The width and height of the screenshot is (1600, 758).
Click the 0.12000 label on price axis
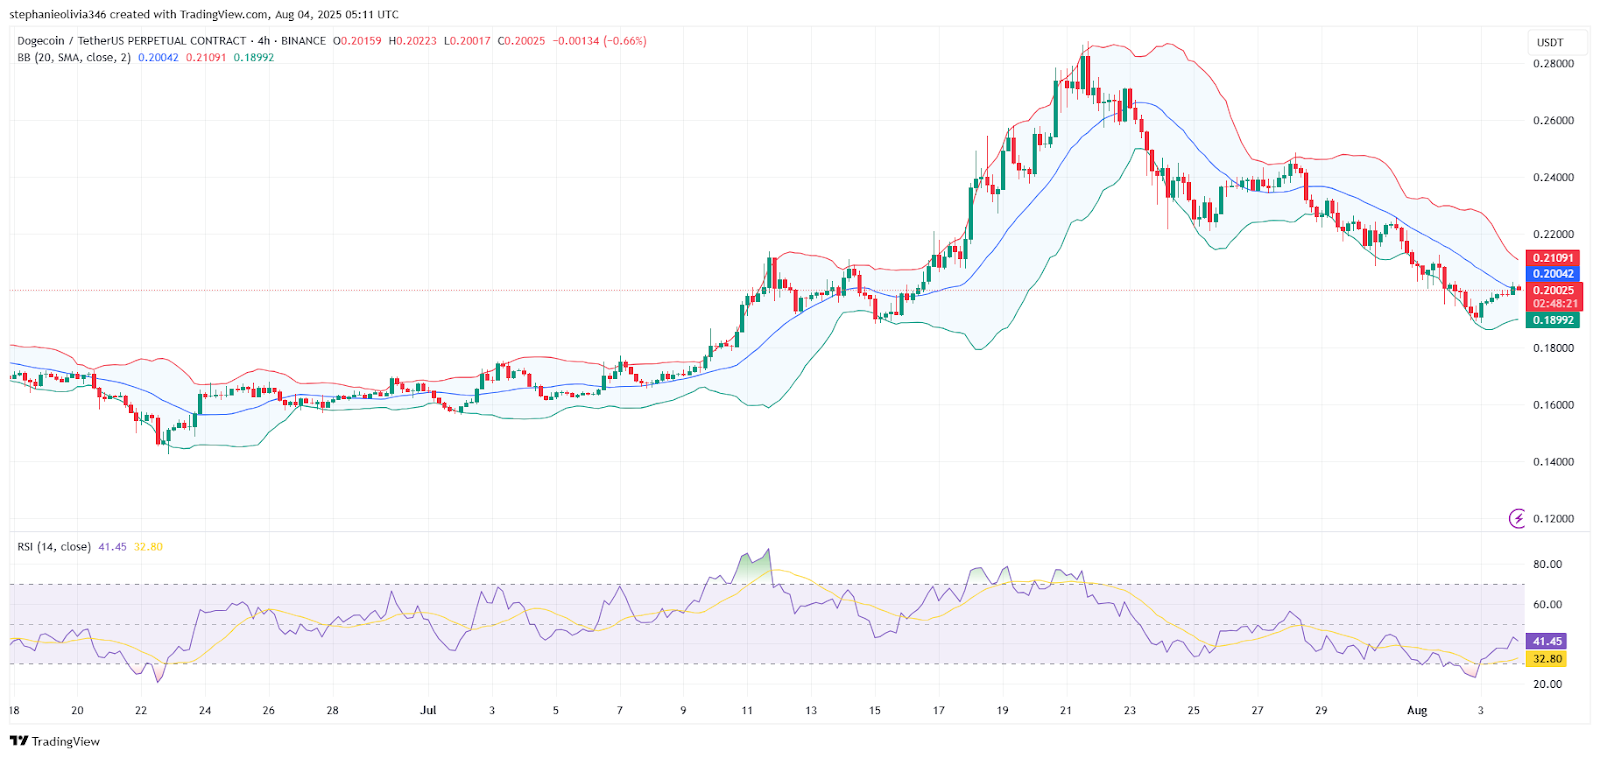1553,519
